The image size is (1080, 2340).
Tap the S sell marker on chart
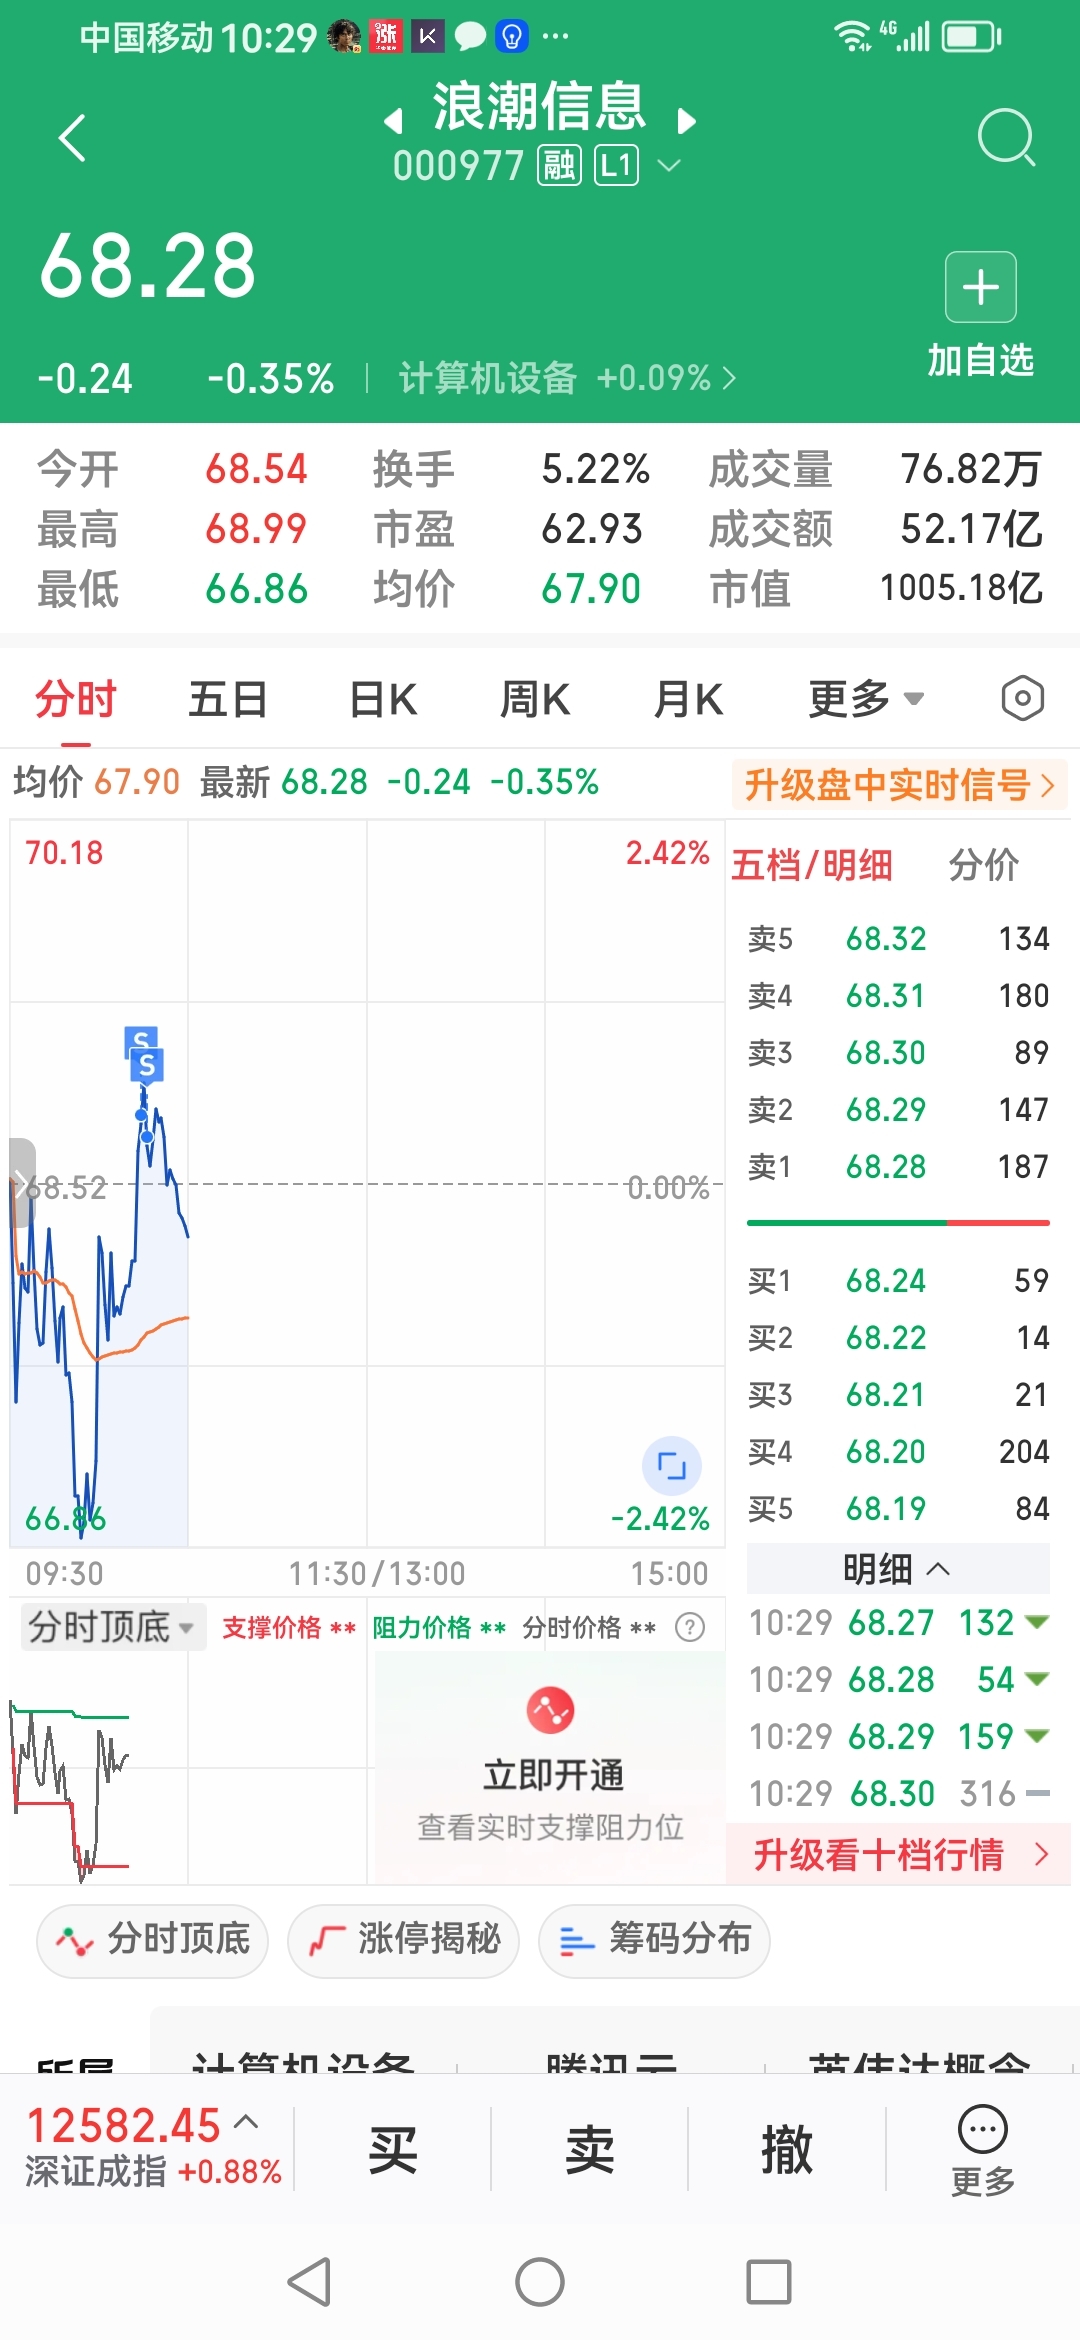click(x=147, y=1065)
